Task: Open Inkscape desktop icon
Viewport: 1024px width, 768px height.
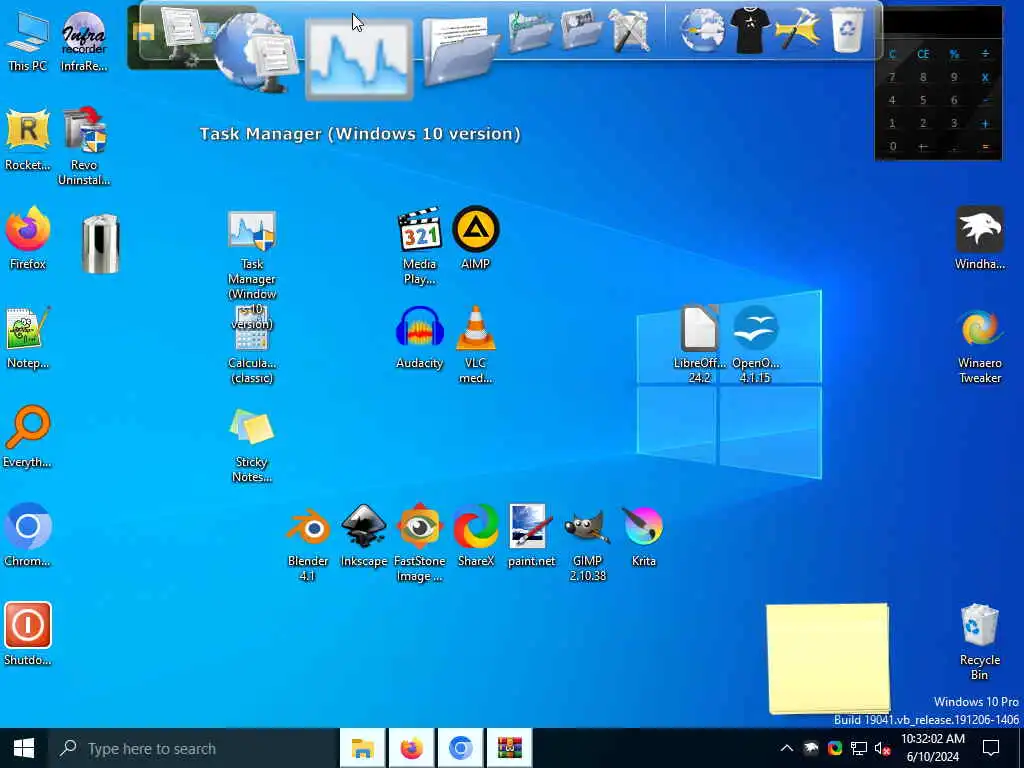Action: click(364, 535)
